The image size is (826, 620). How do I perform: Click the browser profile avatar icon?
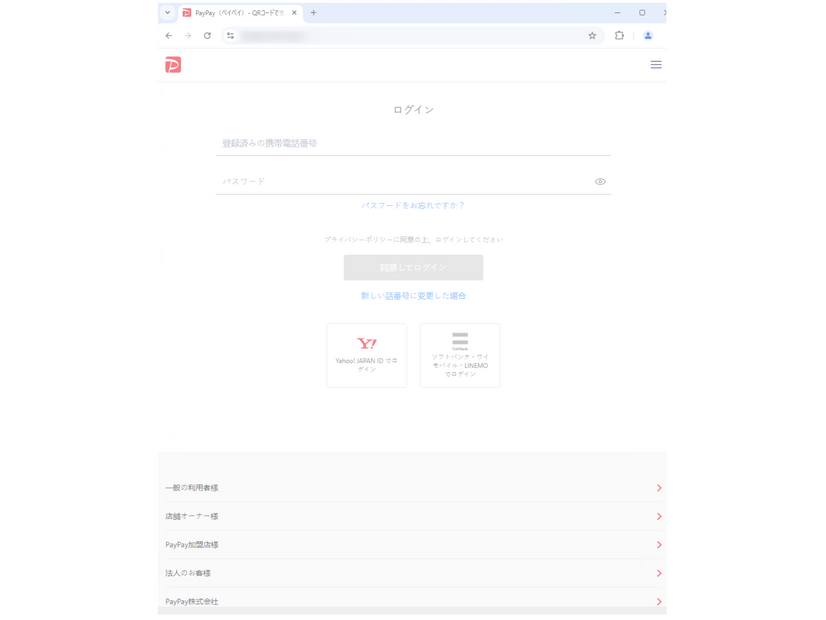[648, 35]
